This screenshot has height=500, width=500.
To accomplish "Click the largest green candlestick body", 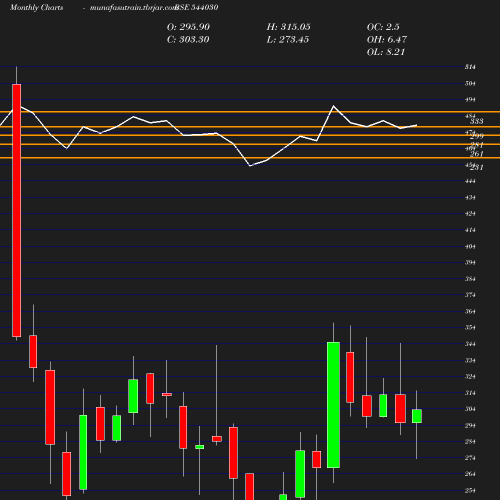I will click(333, 405).
